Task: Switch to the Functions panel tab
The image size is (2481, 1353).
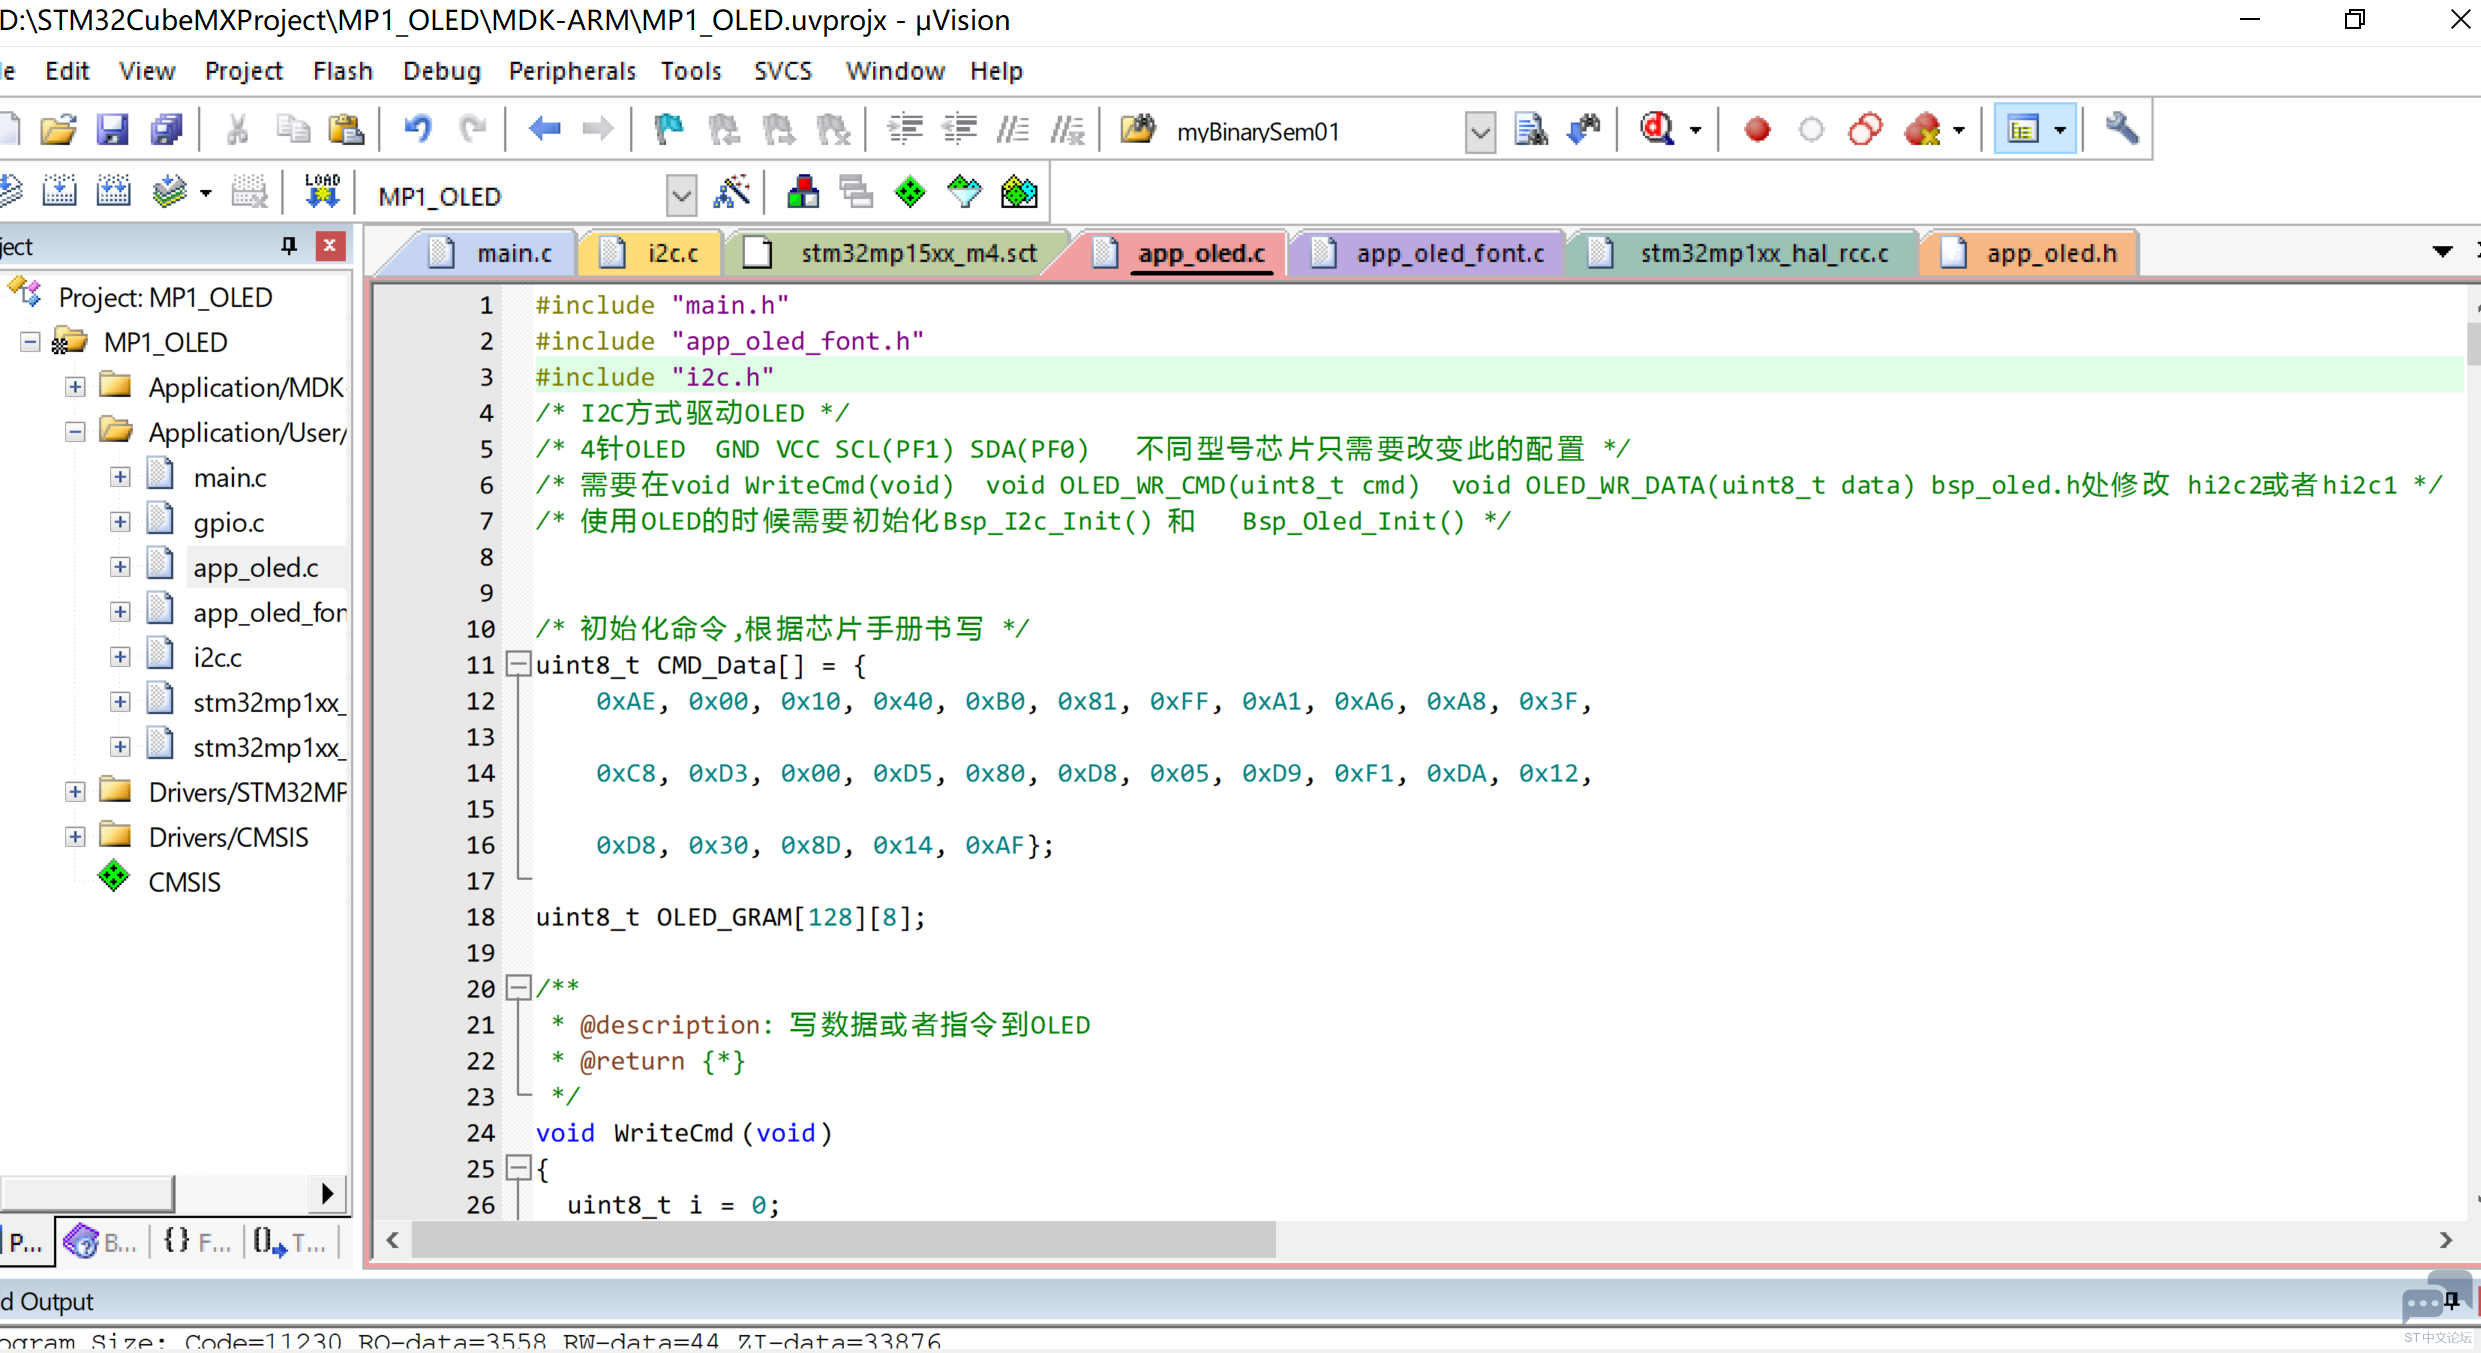Action: click(197, 1242)
